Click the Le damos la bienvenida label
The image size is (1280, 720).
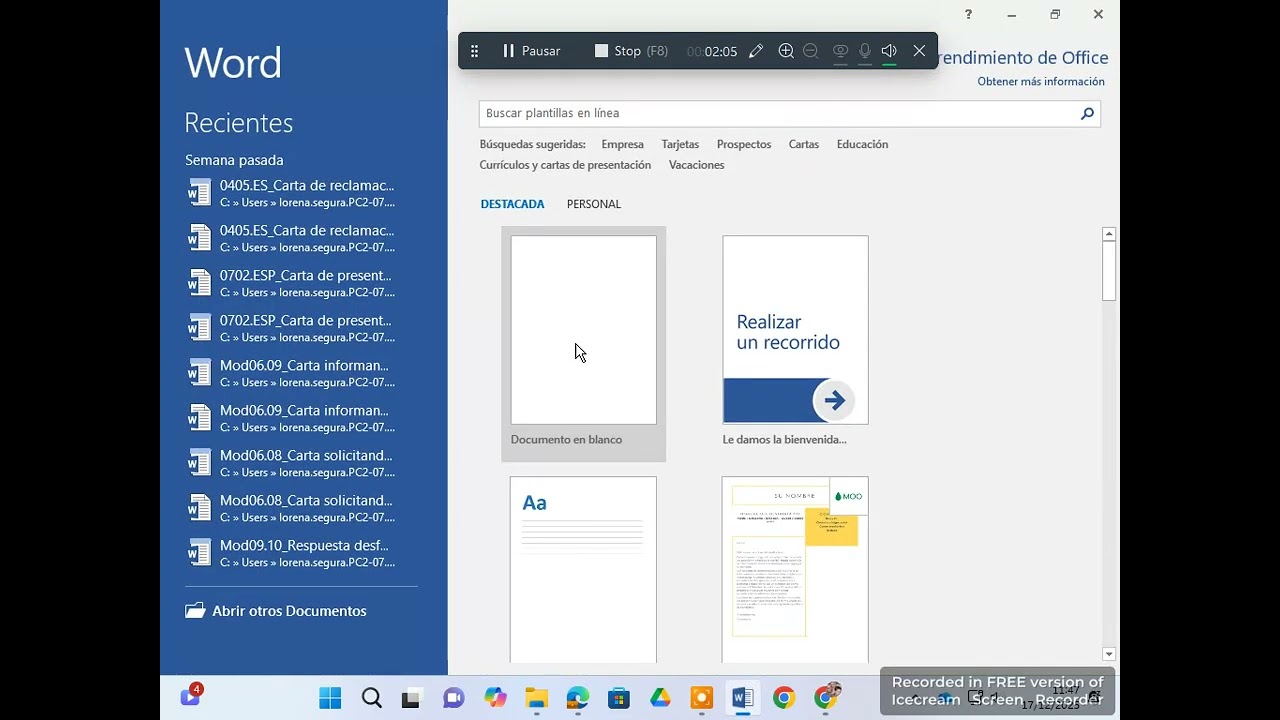(784, 440)
